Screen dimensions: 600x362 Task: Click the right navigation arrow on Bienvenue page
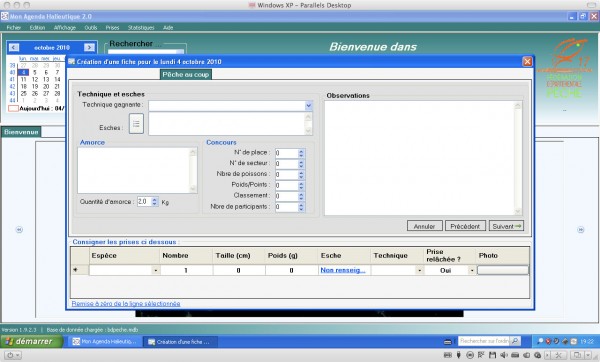tap(580, 230)
